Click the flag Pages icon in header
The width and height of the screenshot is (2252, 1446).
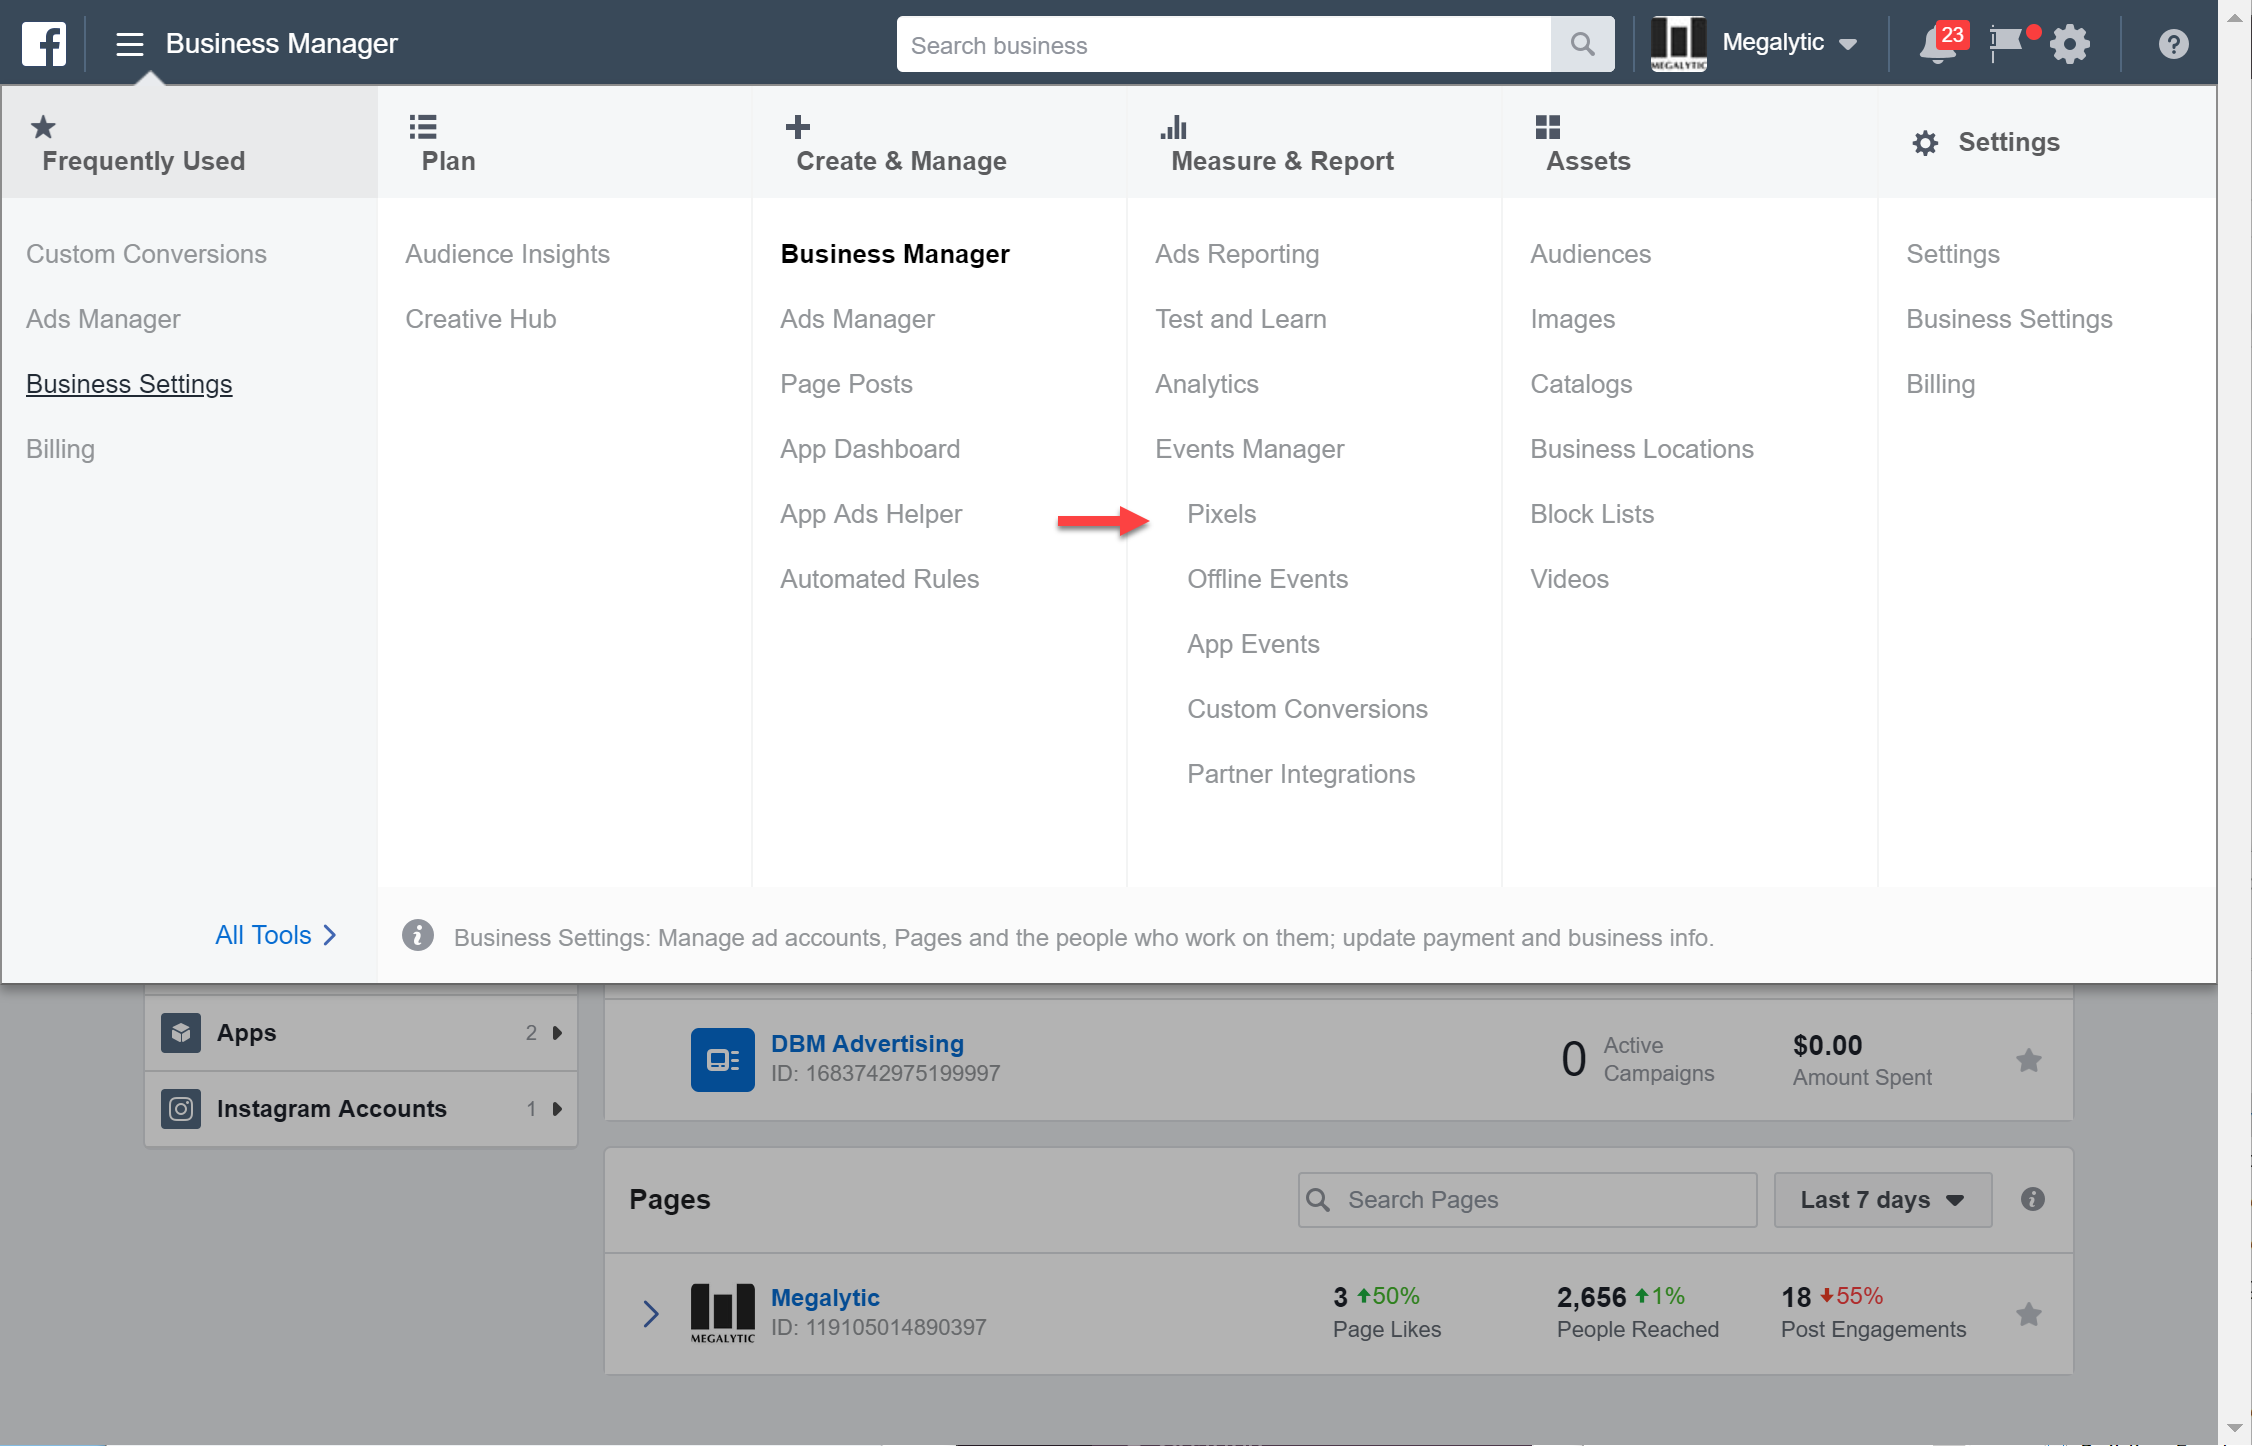[2006, 44]
